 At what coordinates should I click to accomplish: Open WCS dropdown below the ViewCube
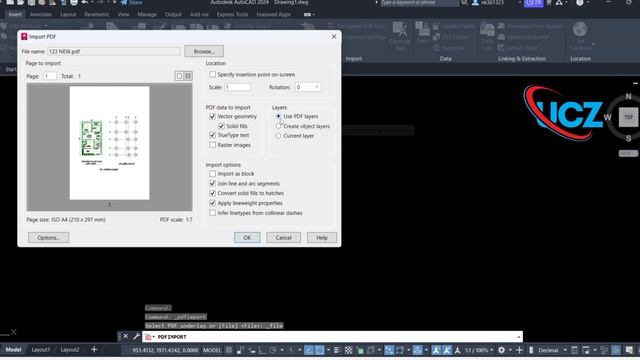[628, 153]
